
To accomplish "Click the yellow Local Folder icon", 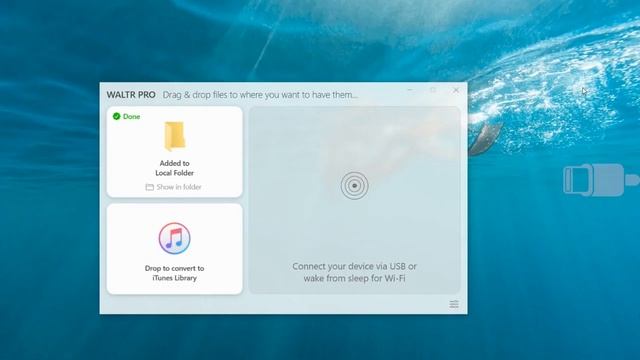I will pyautogui.click(x=175, y=136).
